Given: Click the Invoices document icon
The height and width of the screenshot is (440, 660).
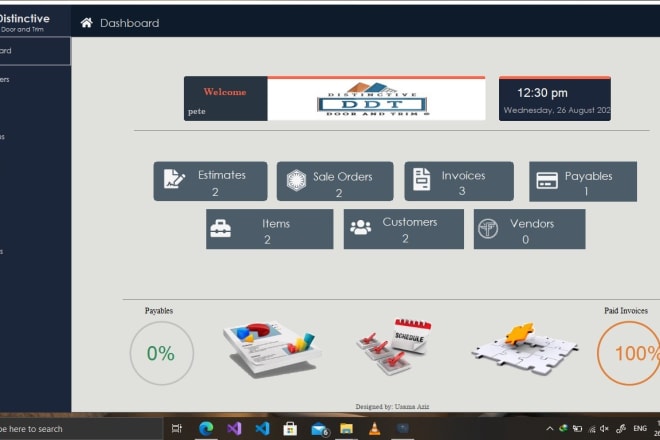Looking at the screenshot, I should pos(421,179).
